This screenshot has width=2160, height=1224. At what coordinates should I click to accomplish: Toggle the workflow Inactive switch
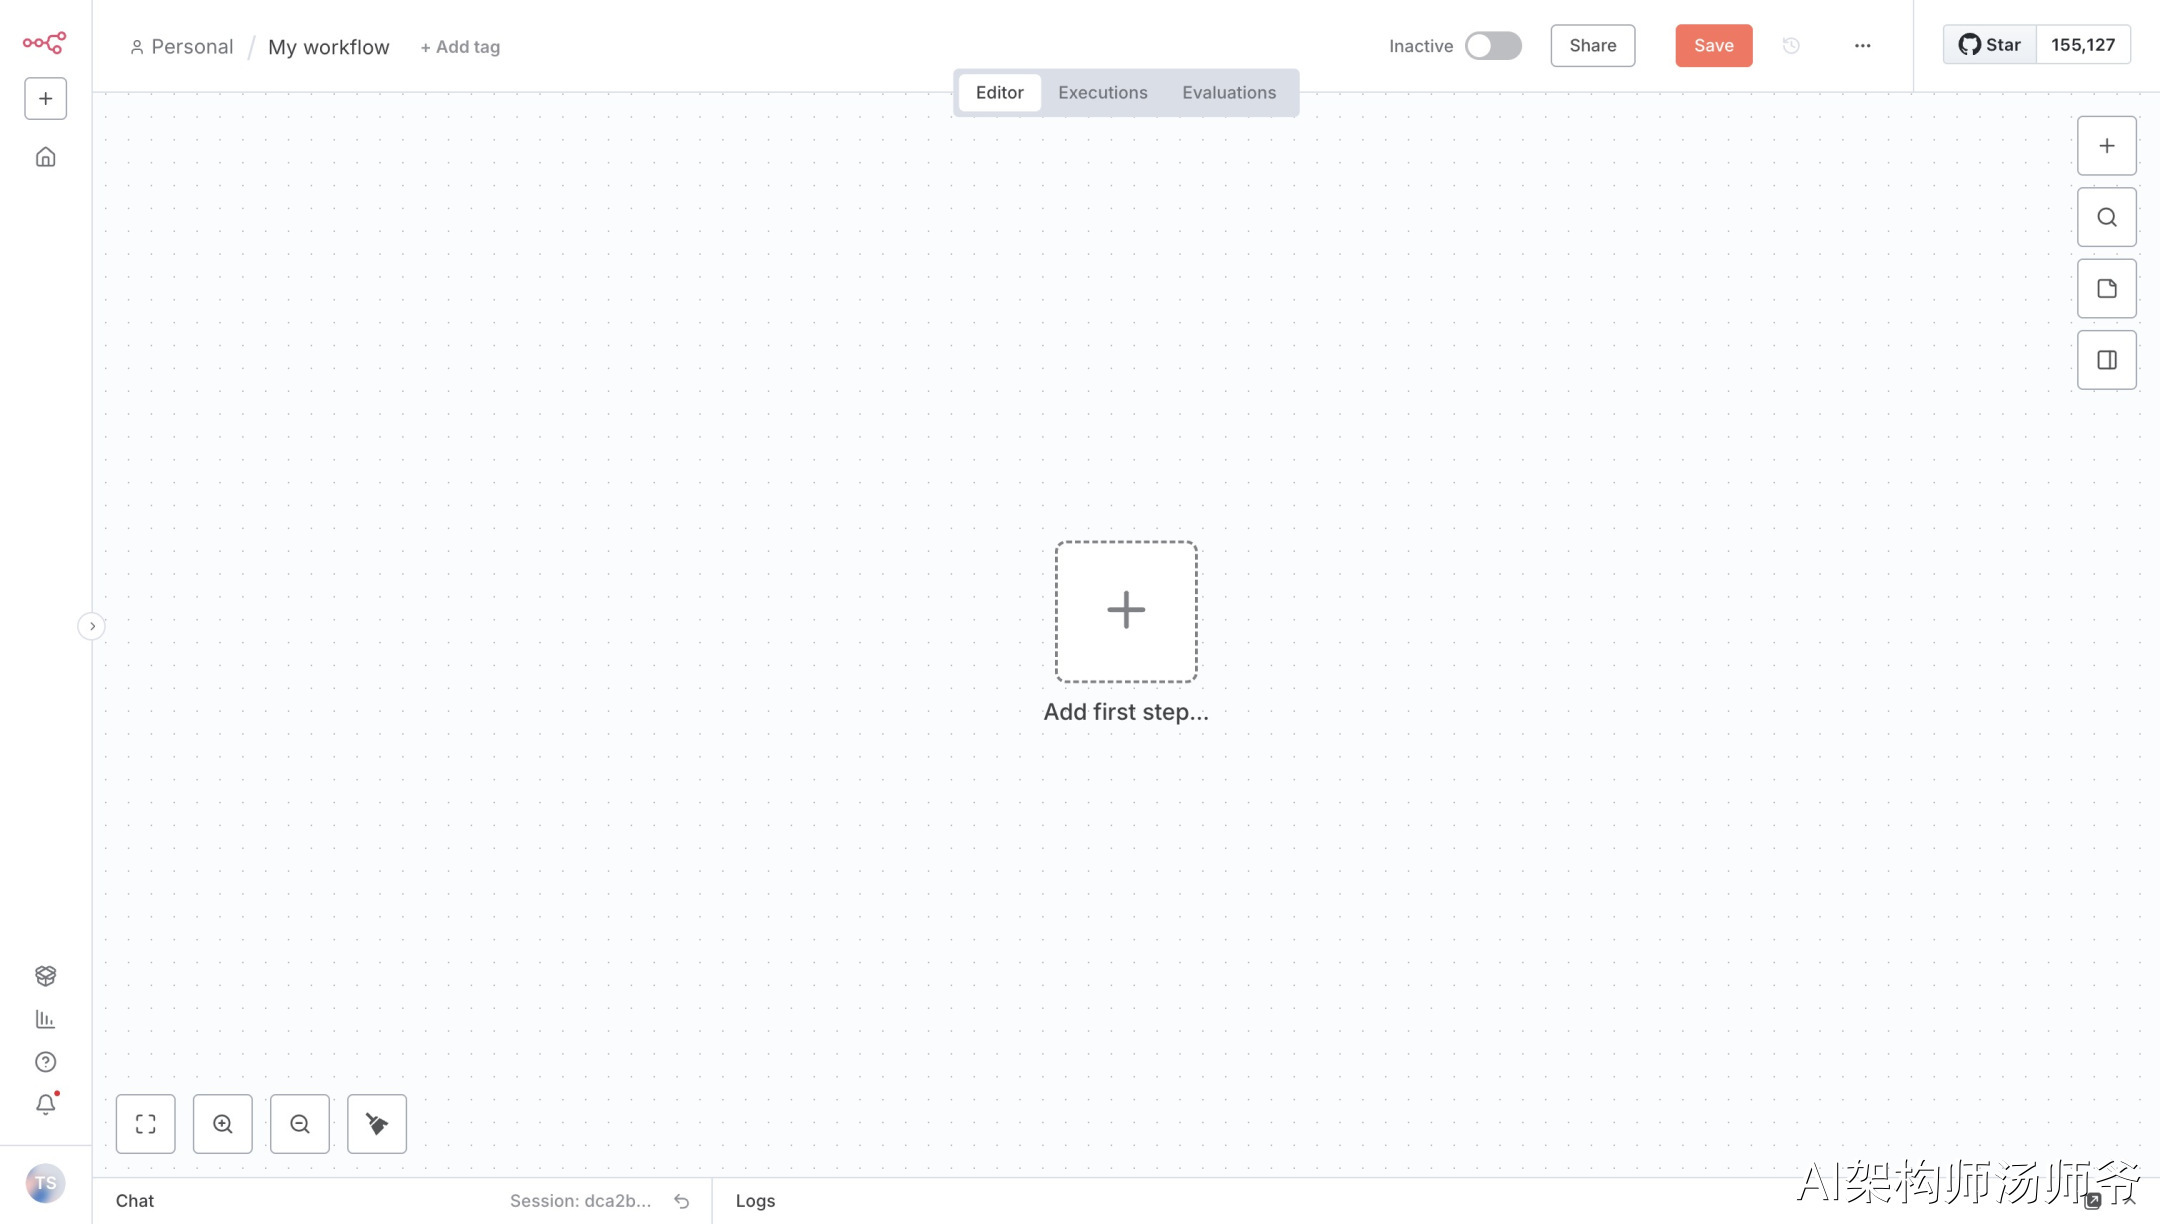pyautogui.click(x=1493, y=46)
